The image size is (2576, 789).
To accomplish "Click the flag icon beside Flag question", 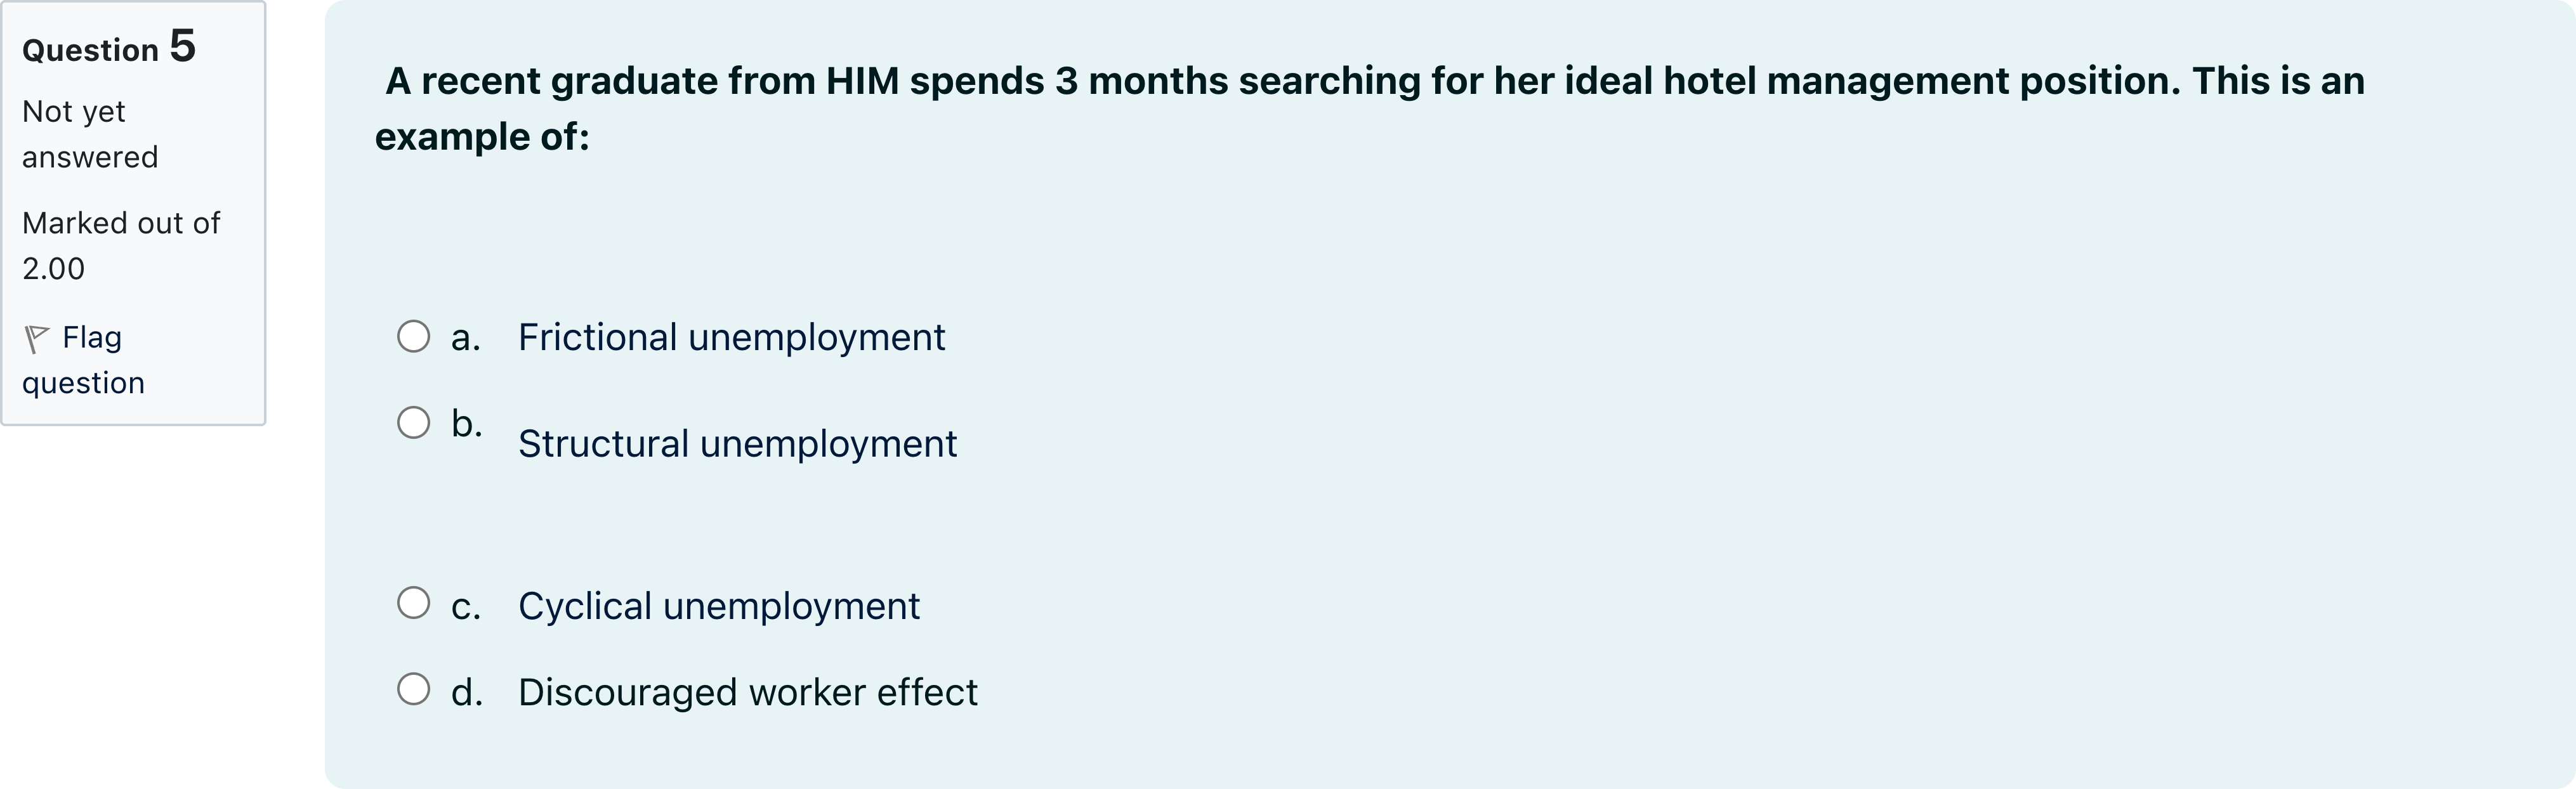I will (36, 339).
